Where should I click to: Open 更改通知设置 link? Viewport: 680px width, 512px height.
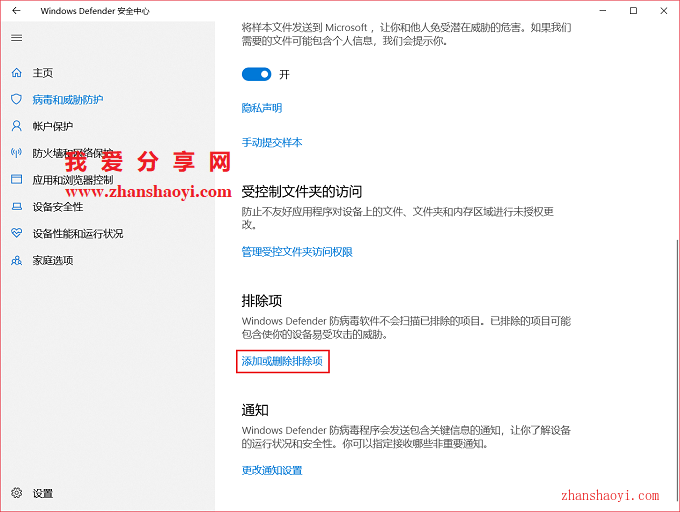[x=272, y=470]
